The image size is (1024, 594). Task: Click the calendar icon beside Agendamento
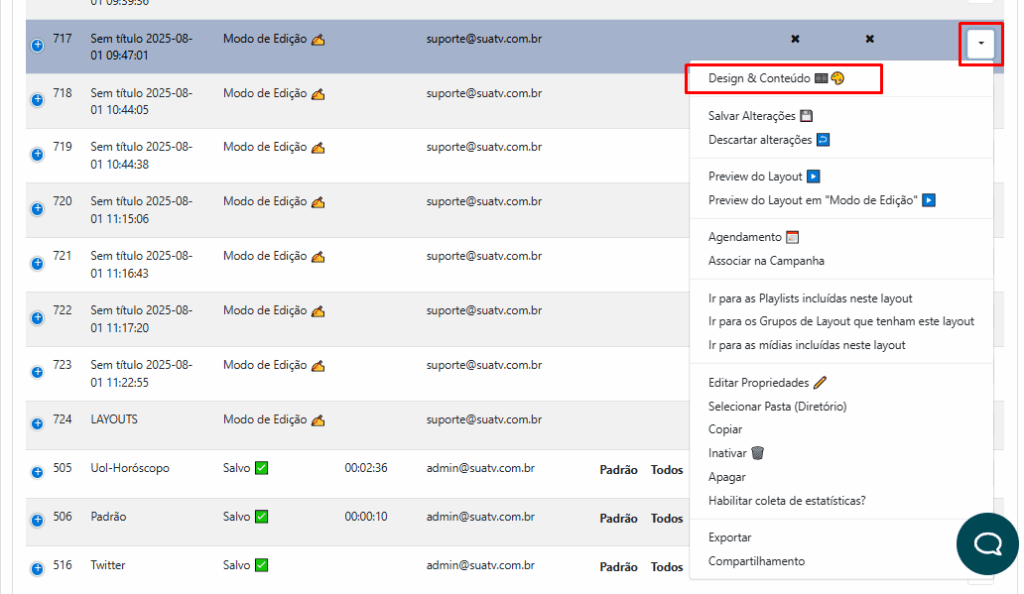tap(793, 238)
